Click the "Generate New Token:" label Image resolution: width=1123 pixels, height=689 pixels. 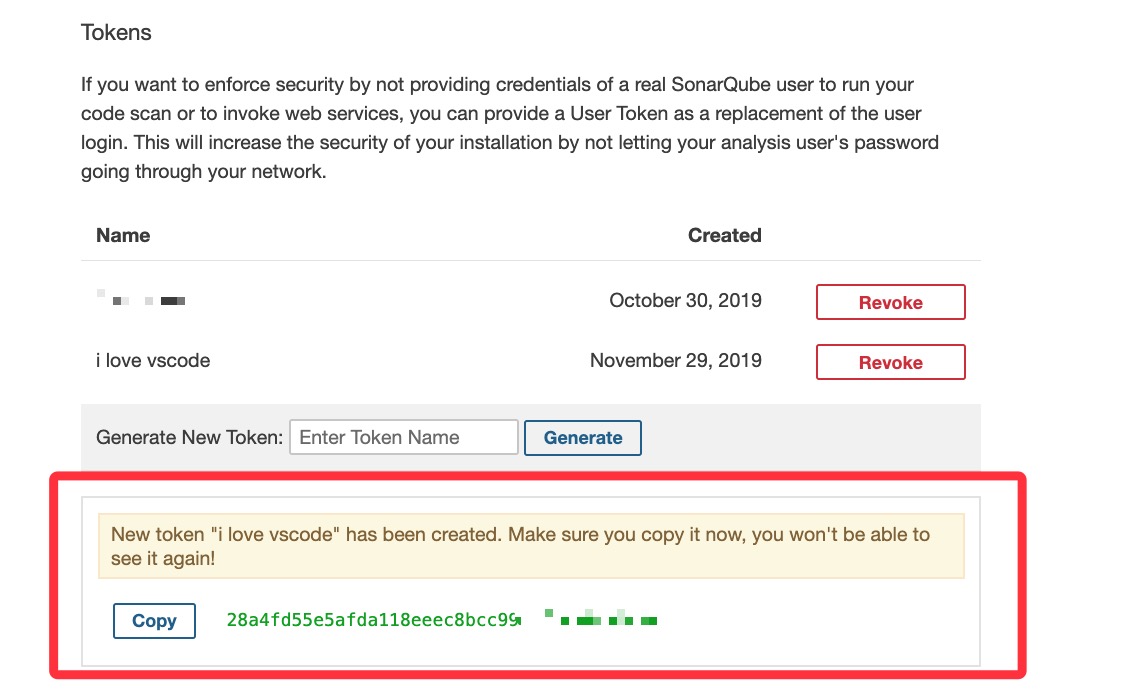pos(190,437)
